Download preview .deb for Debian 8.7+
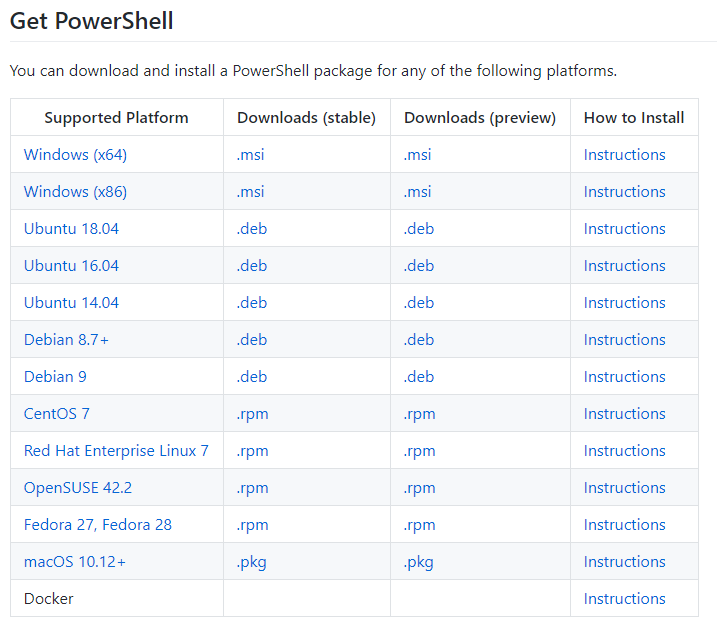 pyautogui.click(x=419, y=340)
